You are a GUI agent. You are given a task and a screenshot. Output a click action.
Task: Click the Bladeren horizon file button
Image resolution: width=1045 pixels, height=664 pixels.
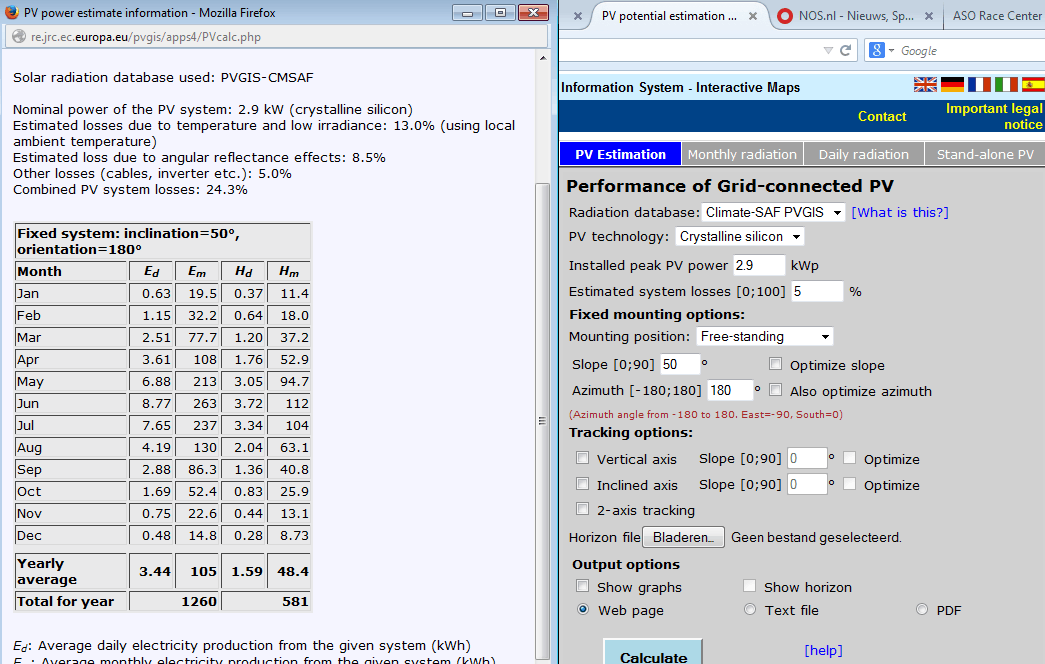pos(683,537)
